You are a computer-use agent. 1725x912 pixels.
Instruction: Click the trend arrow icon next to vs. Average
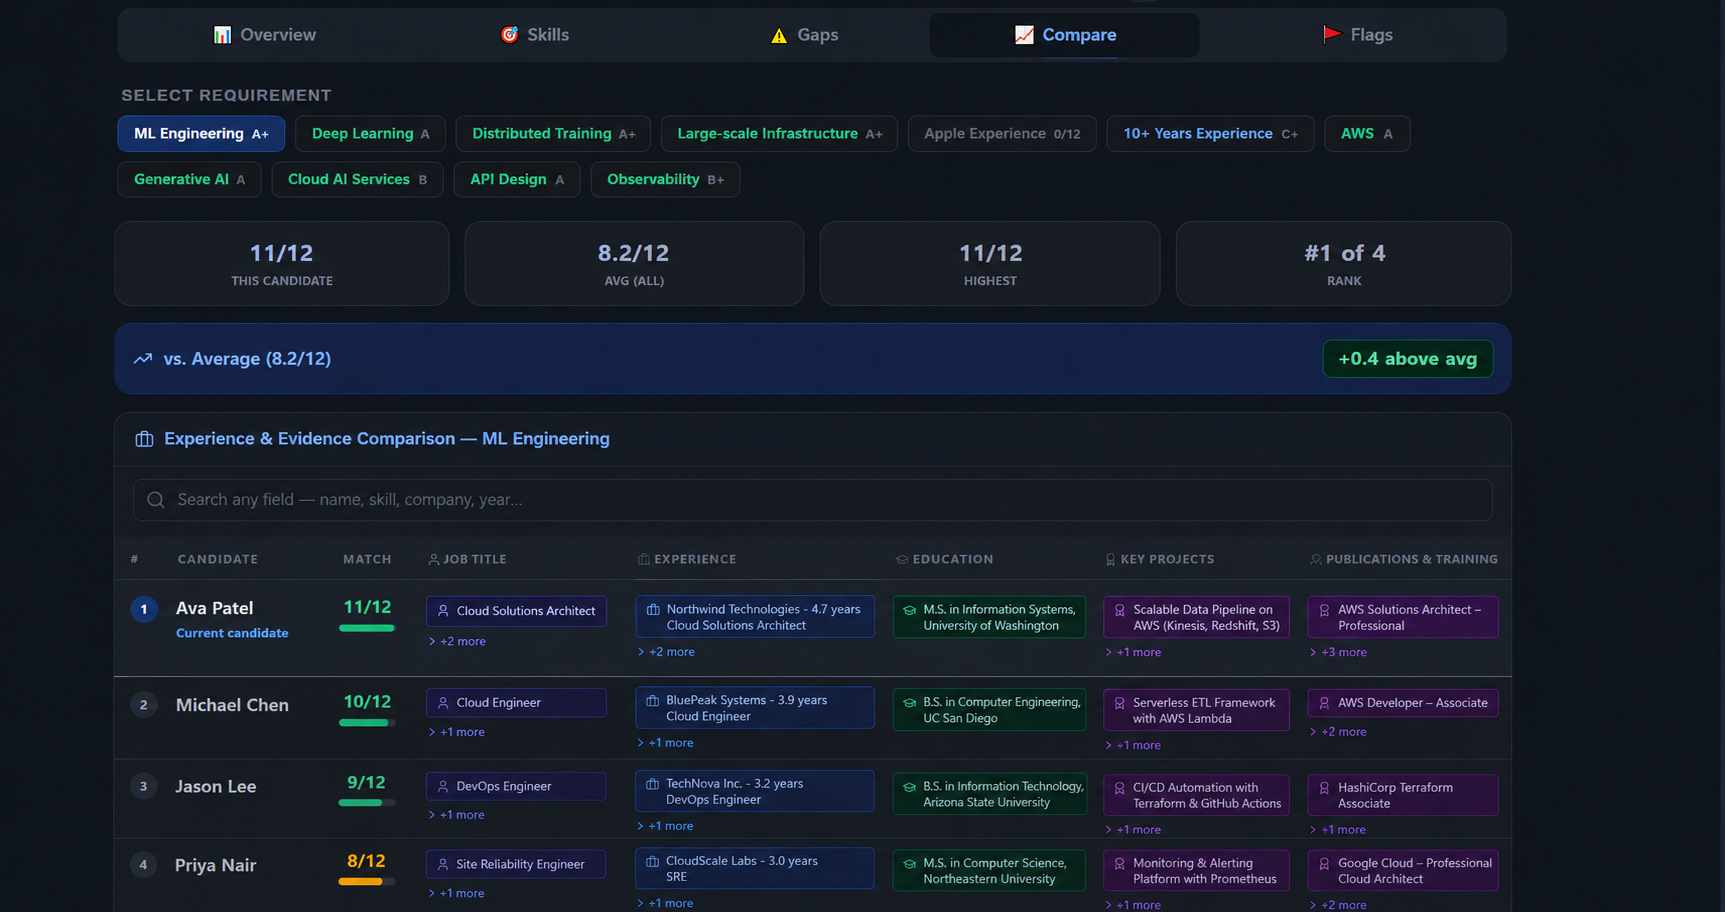tap(143, 359)
